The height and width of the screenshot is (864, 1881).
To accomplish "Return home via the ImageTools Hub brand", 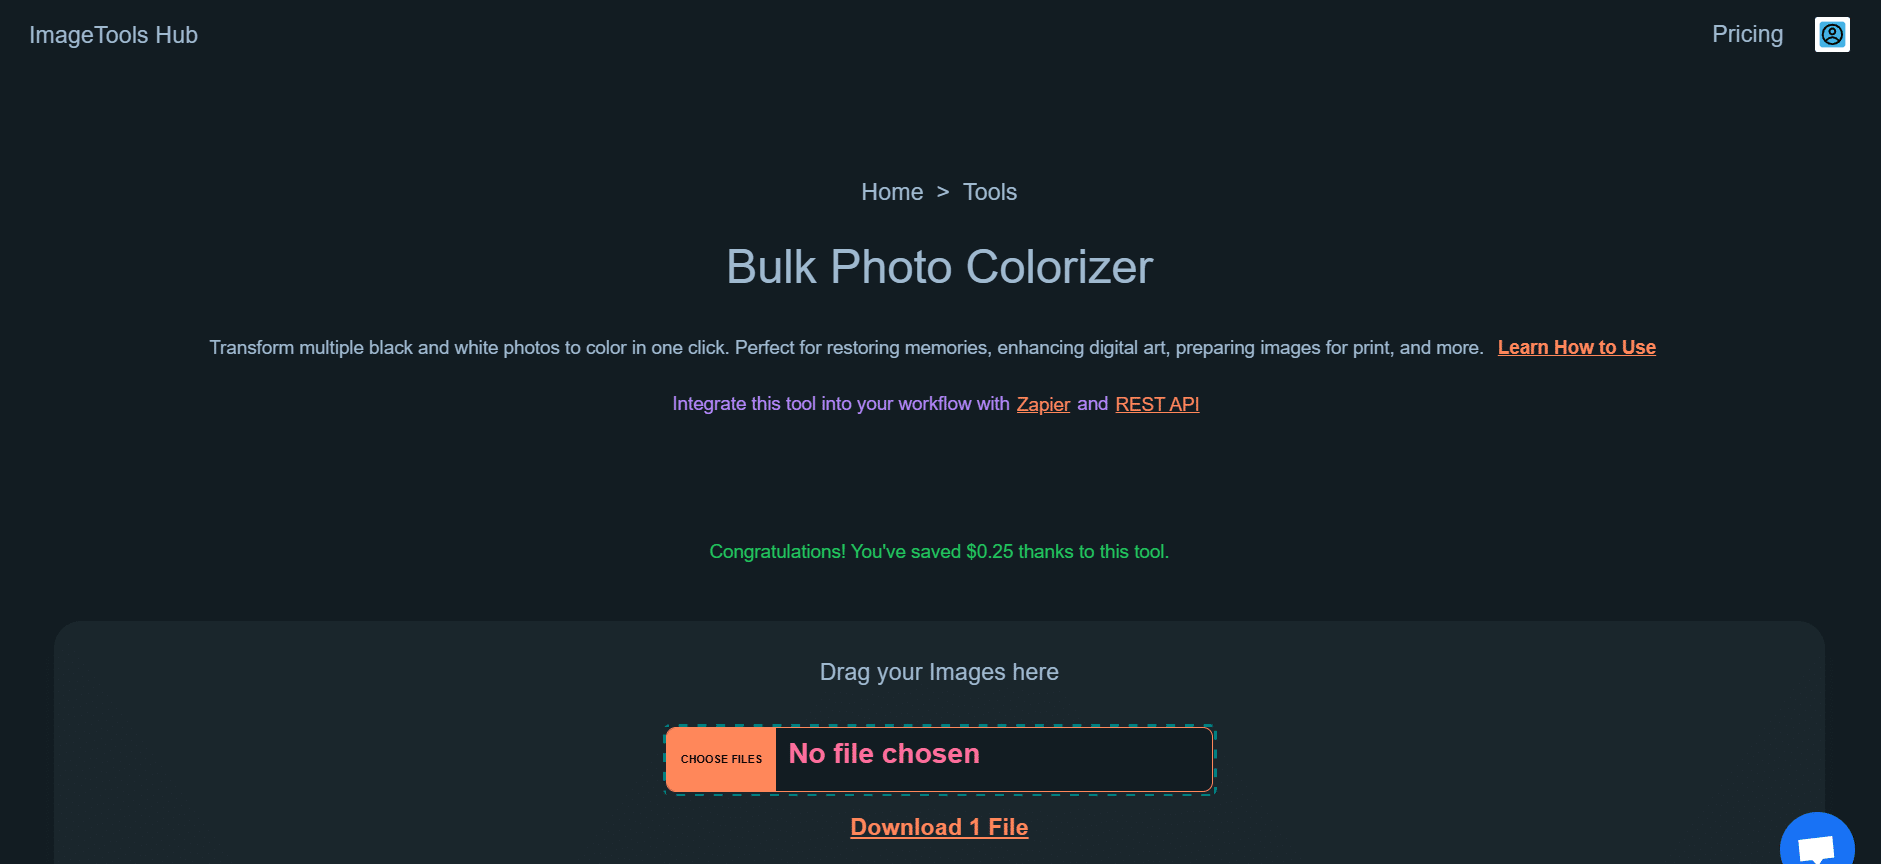I will 113,34.
